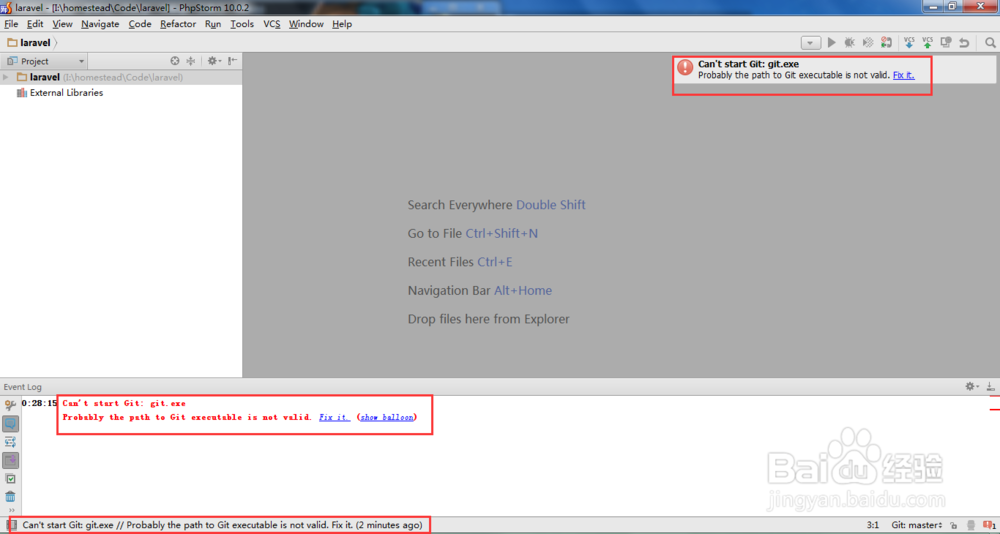Screen dimensions: 1000x534
Task: Click the 0:28:15 timestamp in Event Log
Action: [40, 403]
